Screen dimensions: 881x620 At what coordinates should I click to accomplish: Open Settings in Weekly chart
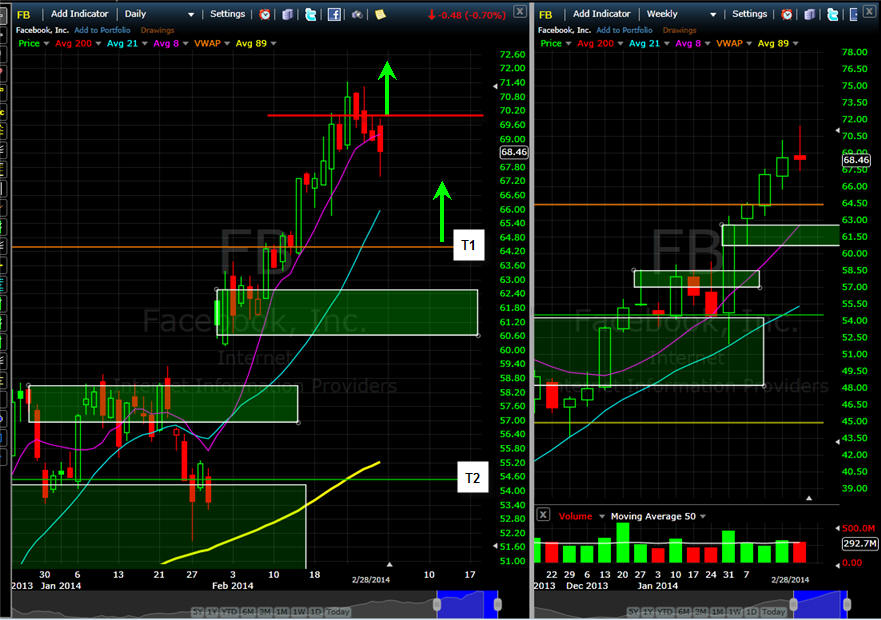coord(749,13)
